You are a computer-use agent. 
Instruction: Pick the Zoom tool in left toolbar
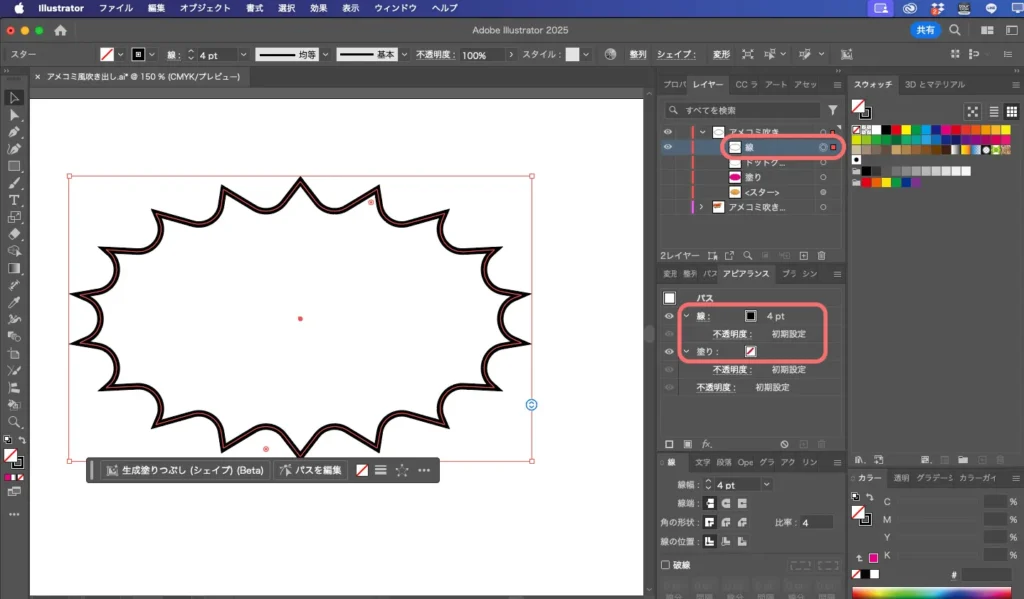pos(14,422)
